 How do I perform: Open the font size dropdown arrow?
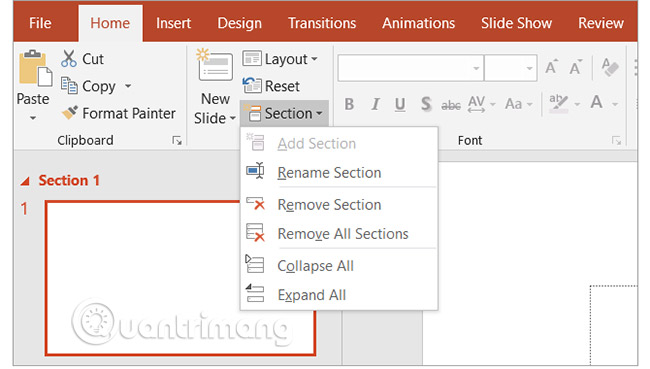tap(529, 68)
